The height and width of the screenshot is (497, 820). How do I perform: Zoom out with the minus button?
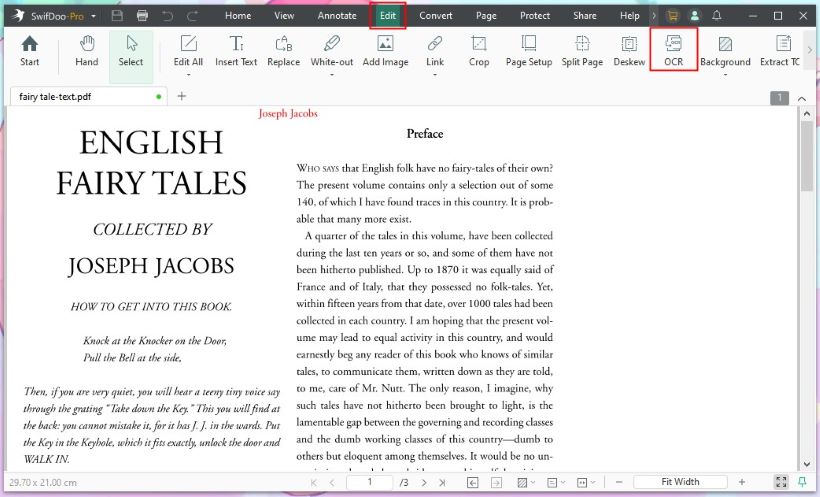point(619,482)
